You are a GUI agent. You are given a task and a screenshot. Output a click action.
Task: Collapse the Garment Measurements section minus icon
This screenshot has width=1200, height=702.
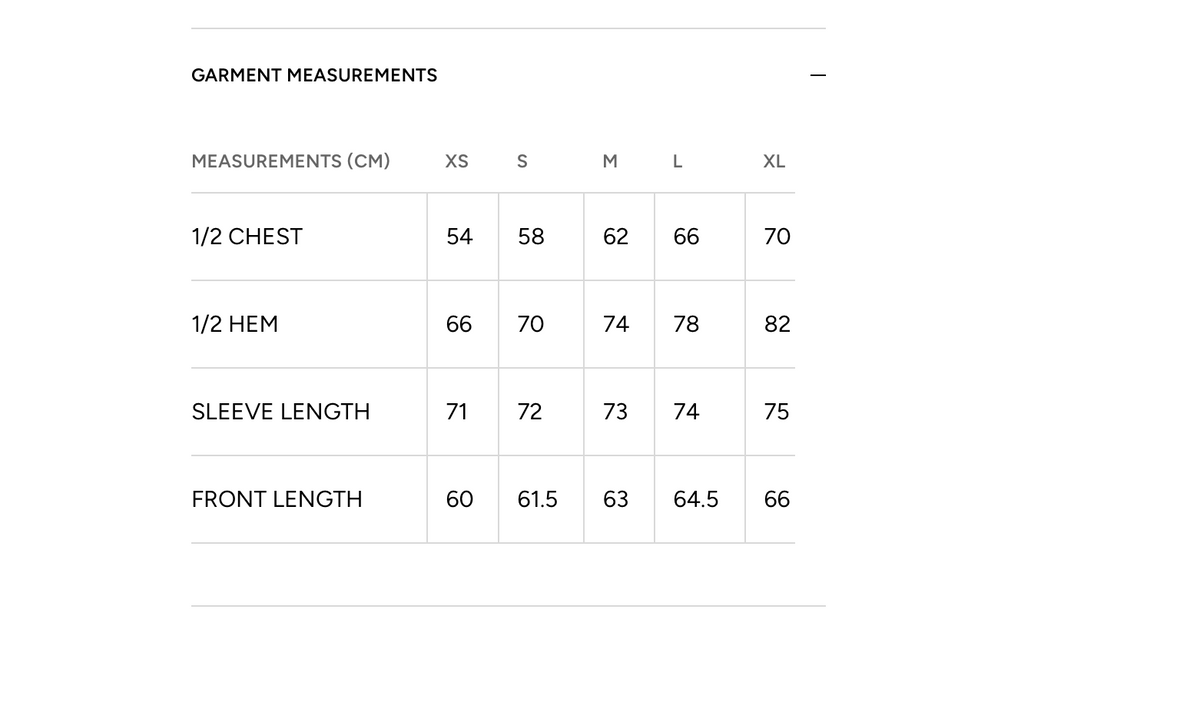(818, 76)
